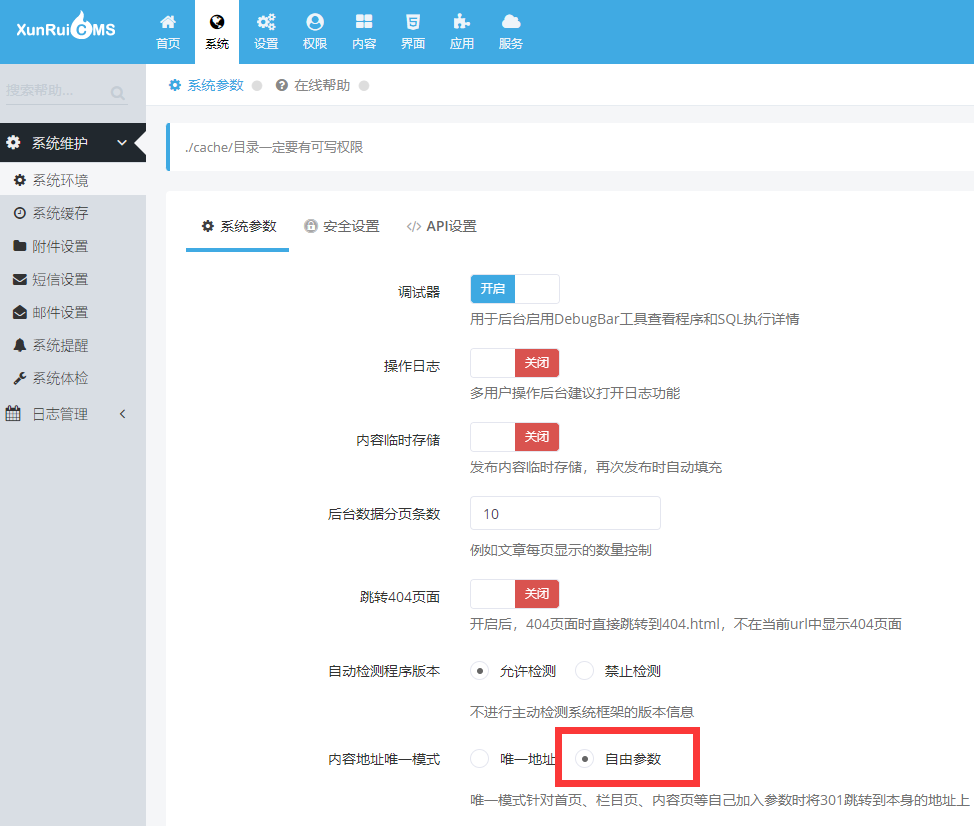The image size is (974, 826).
Task: Click the 附件设置 folder icon
Action: [20, 246]
